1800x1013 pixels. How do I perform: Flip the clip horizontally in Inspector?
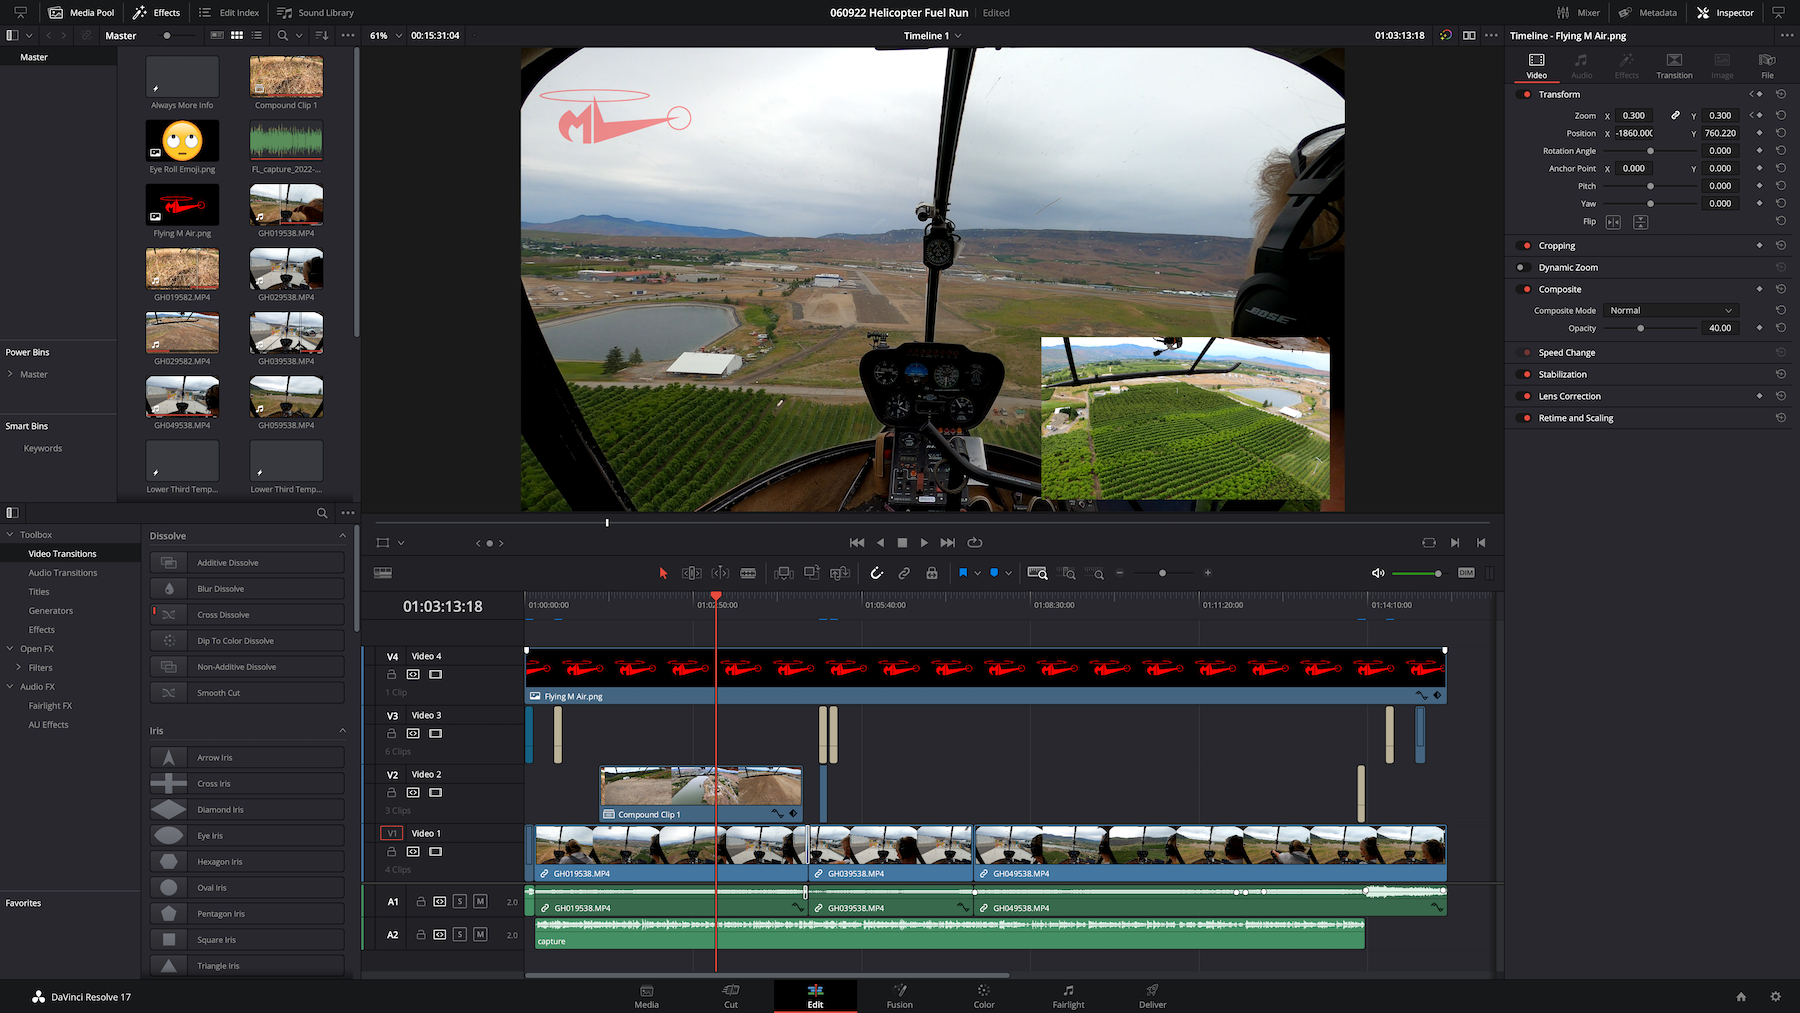point(1613,222)
